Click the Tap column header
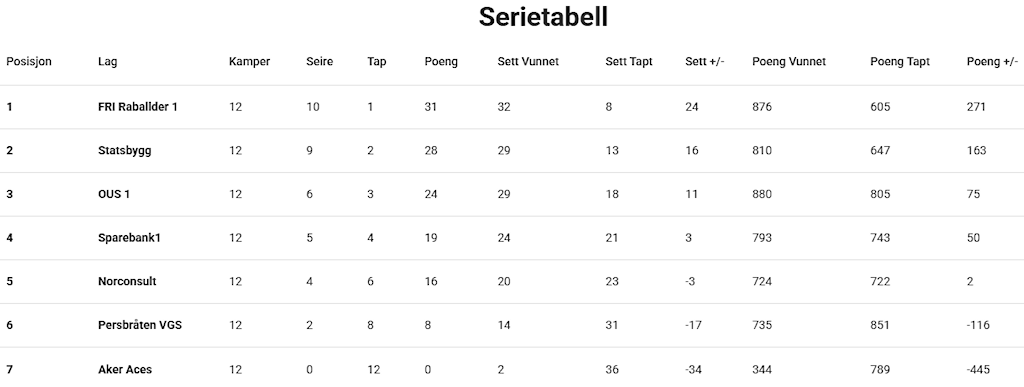The height and width of the screenshot is (387, 1024). pyautogui.click(x=377, y=61)
